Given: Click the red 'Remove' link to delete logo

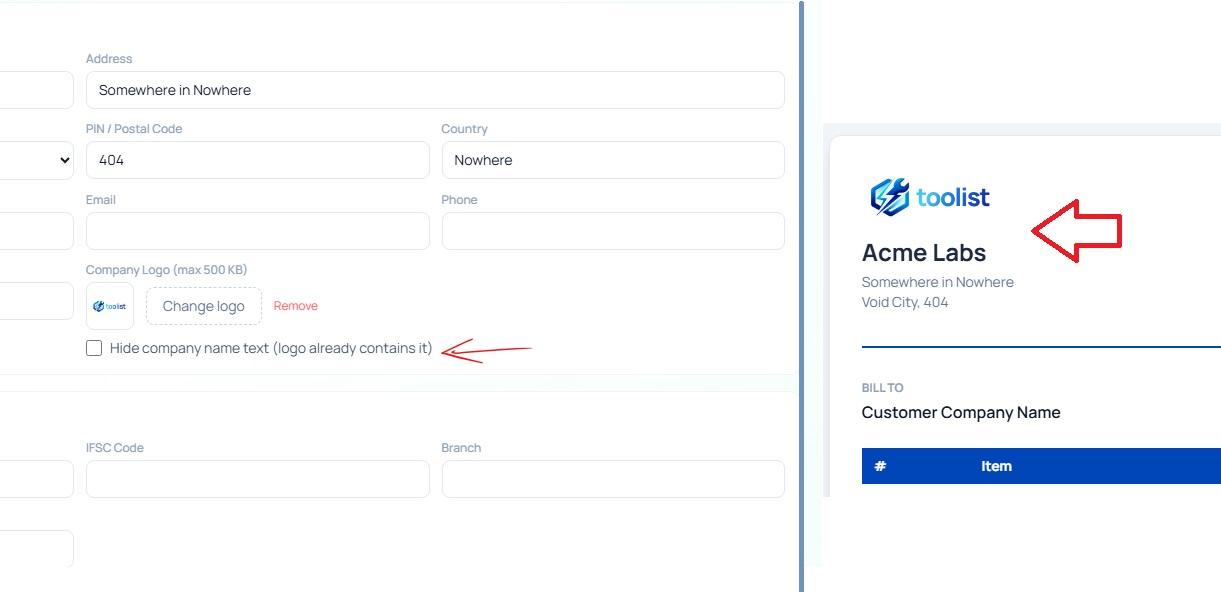Looking at the screenshot, I should pos(295,306).
